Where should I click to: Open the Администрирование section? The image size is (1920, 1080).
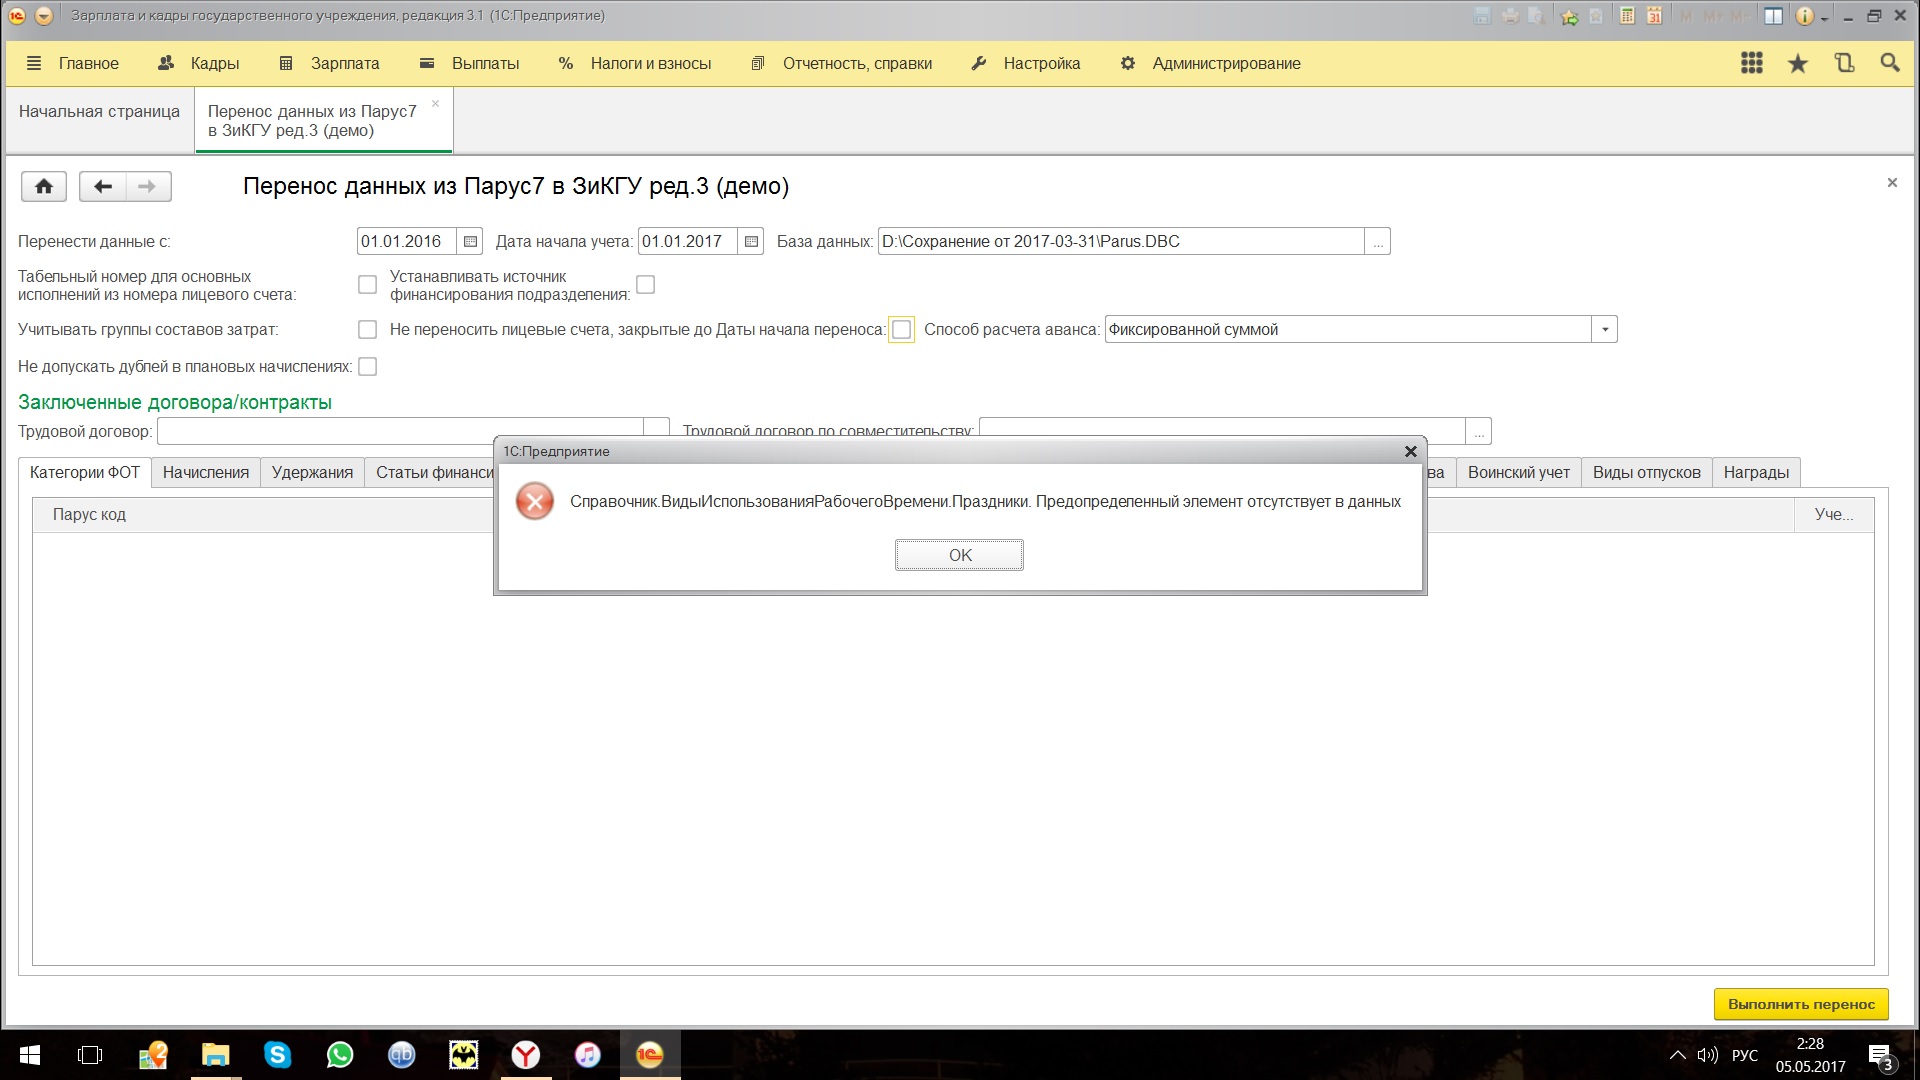click(x=1210, y=63)
